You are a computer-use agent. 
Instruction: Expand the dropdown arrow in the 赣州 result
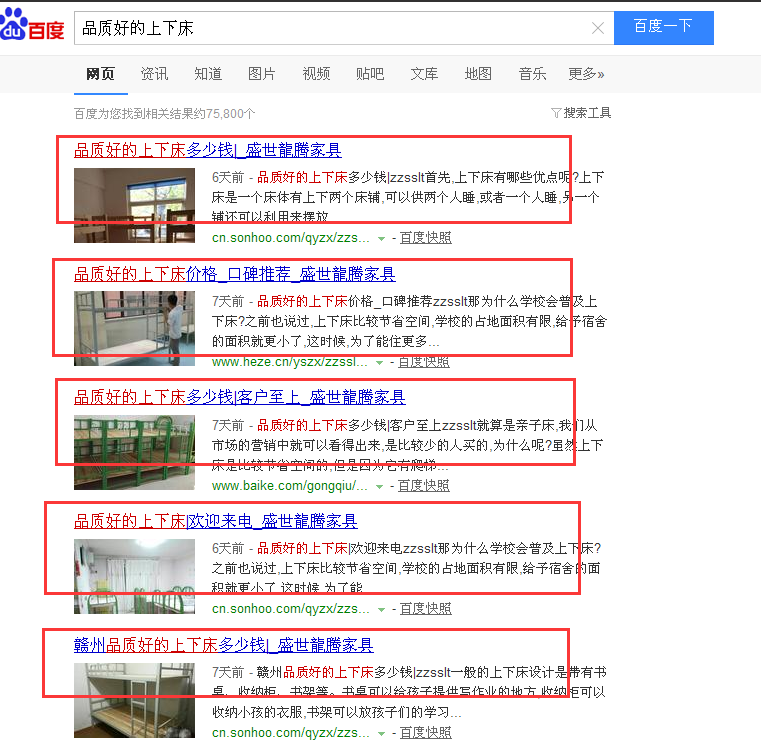381,734
